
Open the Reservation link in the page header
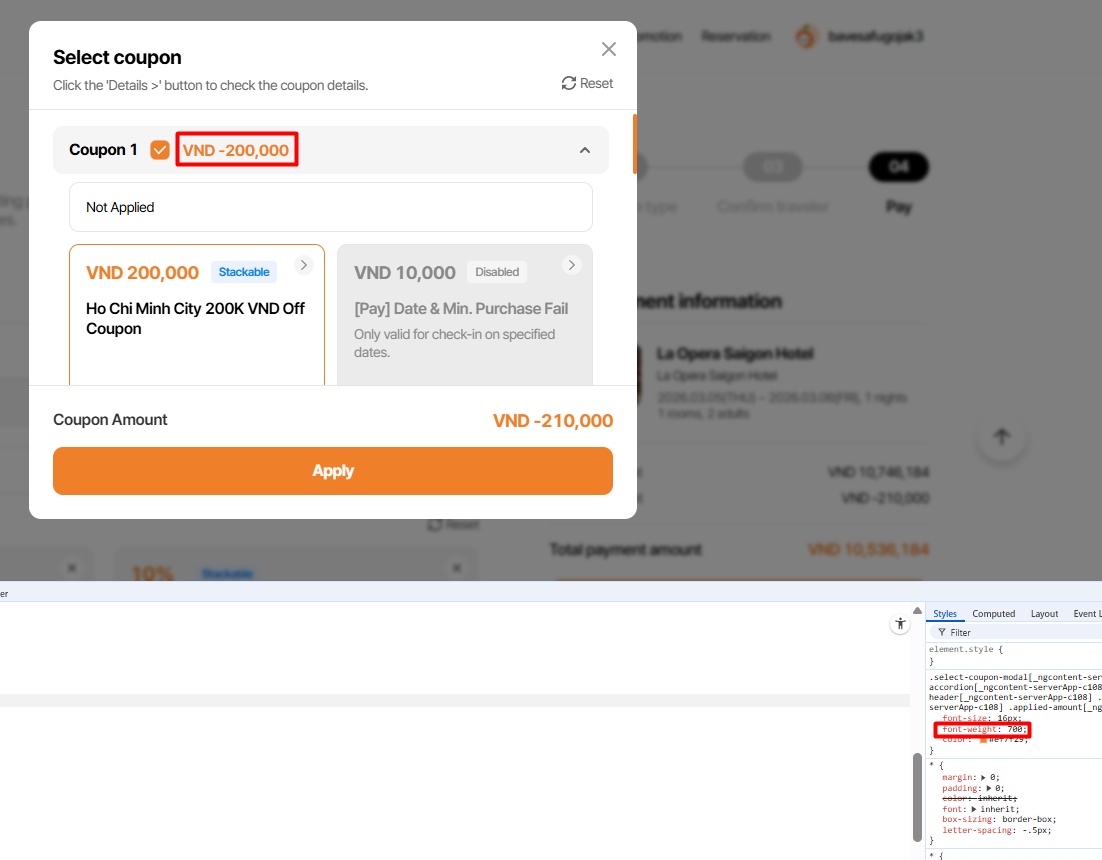click(736, 36)
